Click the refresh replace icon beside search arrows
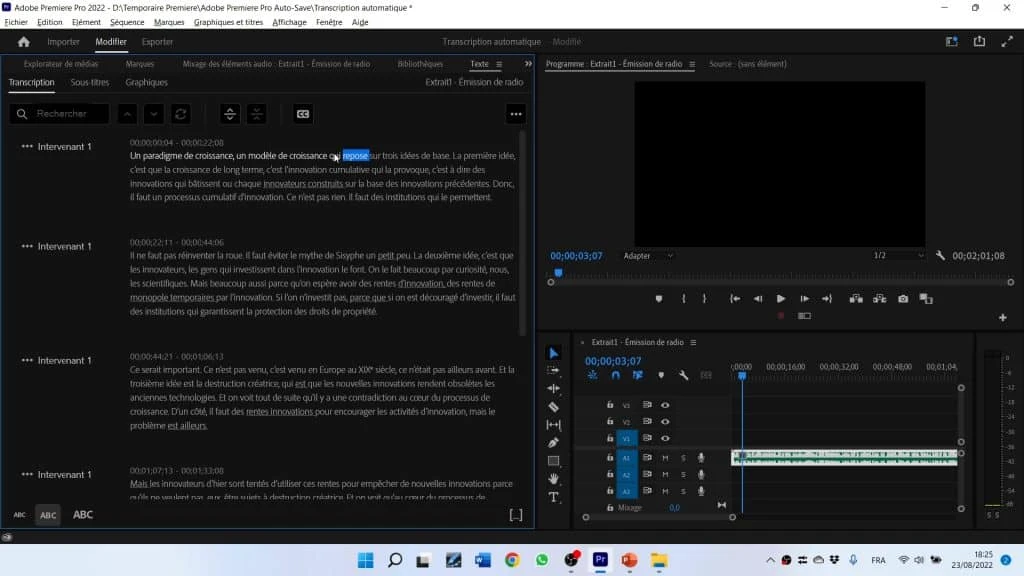This screenshot has height=576, width=1024. [x=181, y=114]
